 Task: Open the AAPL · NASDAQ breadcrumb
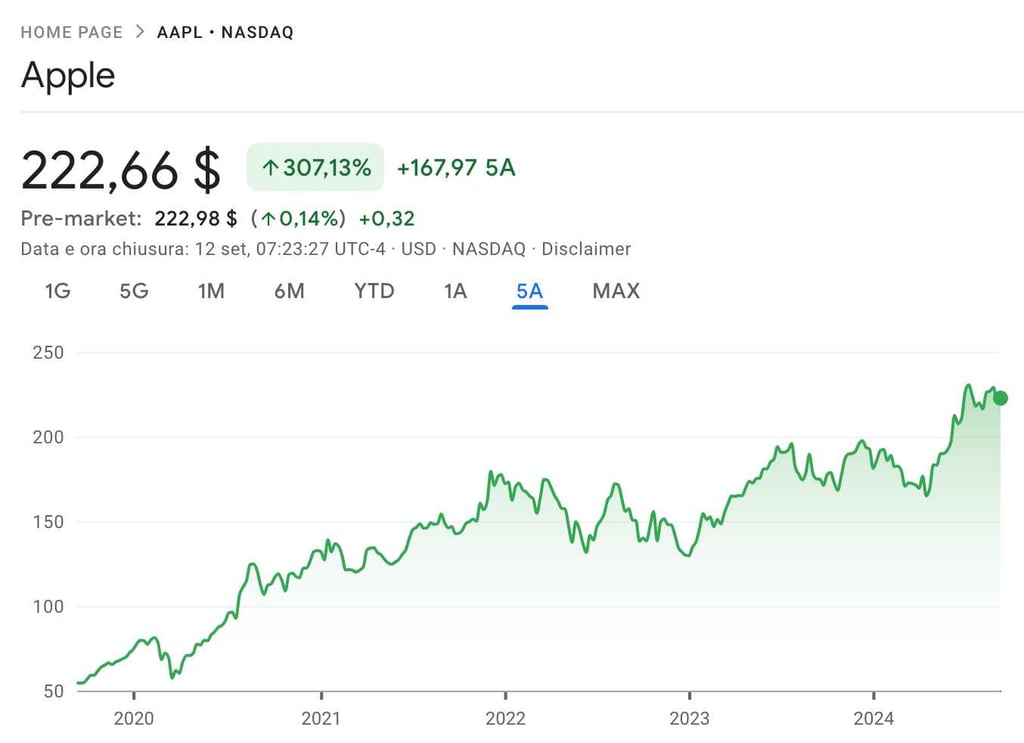click(x=225, y=32)
